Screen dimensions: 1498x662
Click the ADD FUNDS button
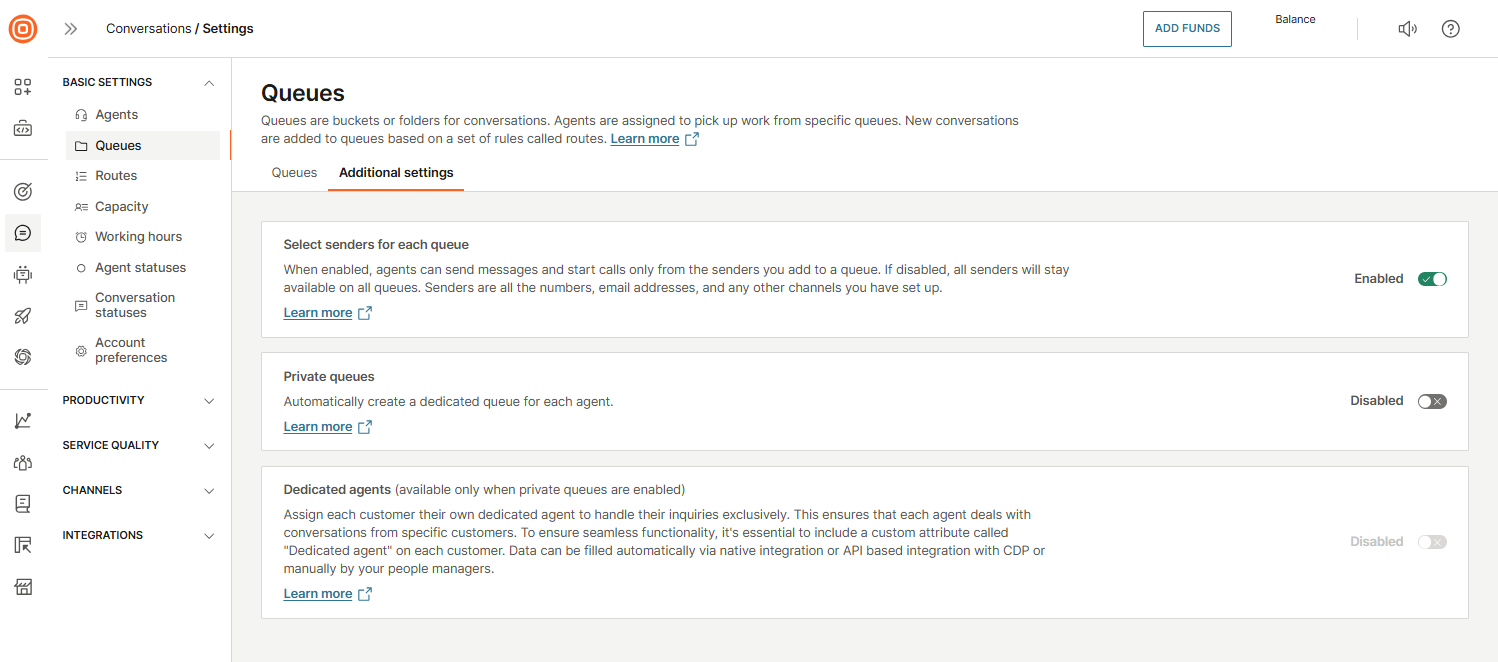point(1187,29)
